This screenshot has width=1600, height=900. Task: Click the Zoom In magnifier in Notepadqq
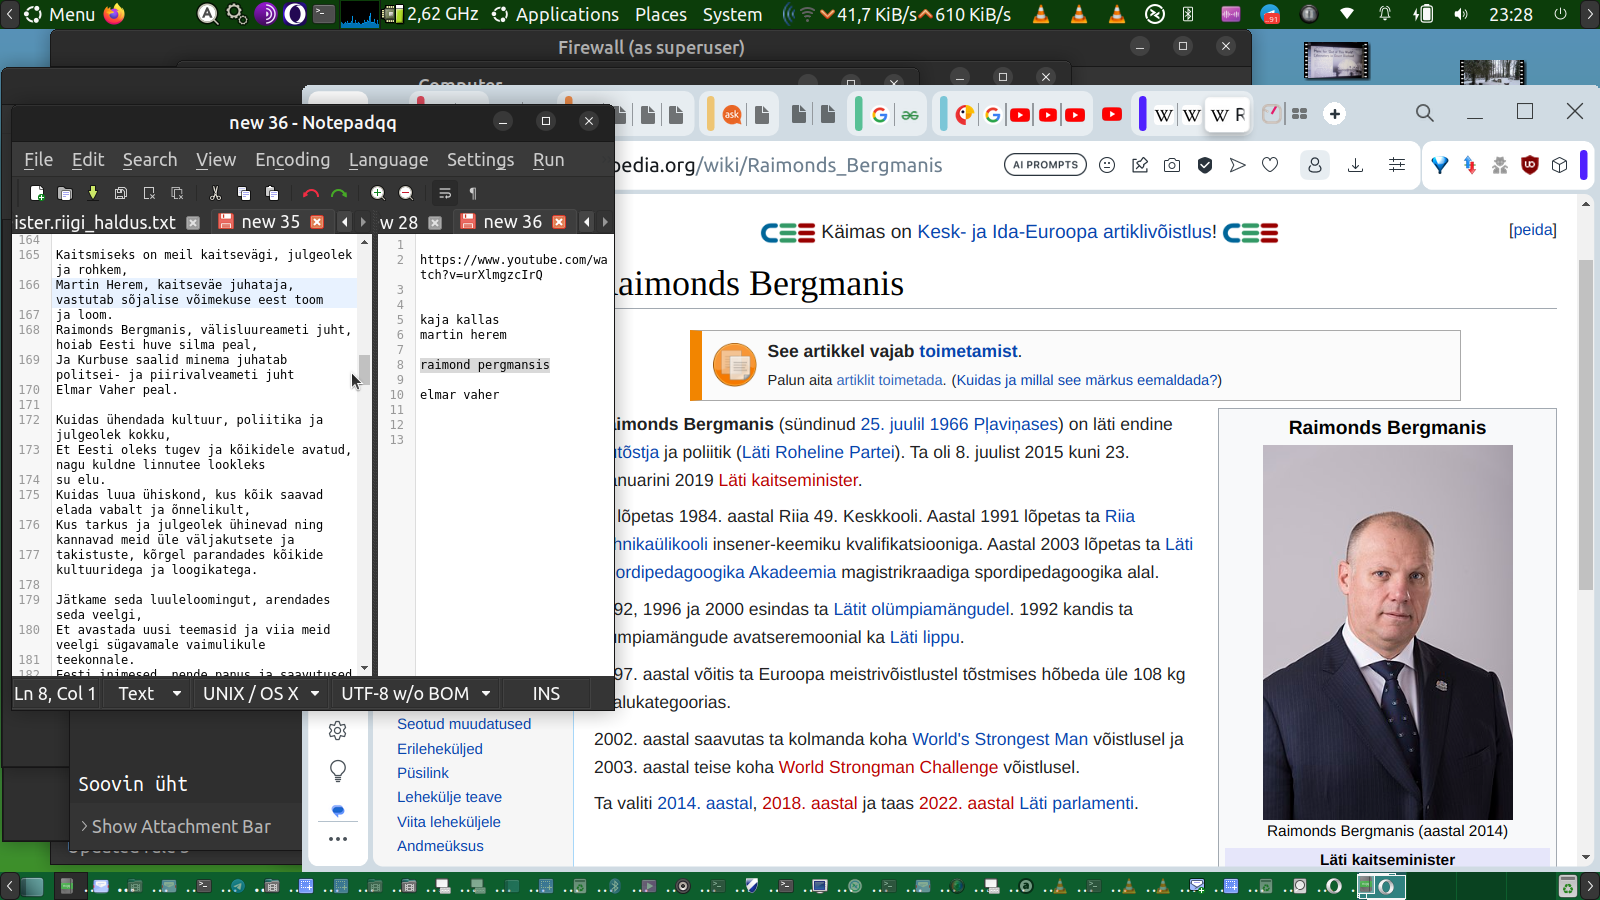[x=378, y=193]
